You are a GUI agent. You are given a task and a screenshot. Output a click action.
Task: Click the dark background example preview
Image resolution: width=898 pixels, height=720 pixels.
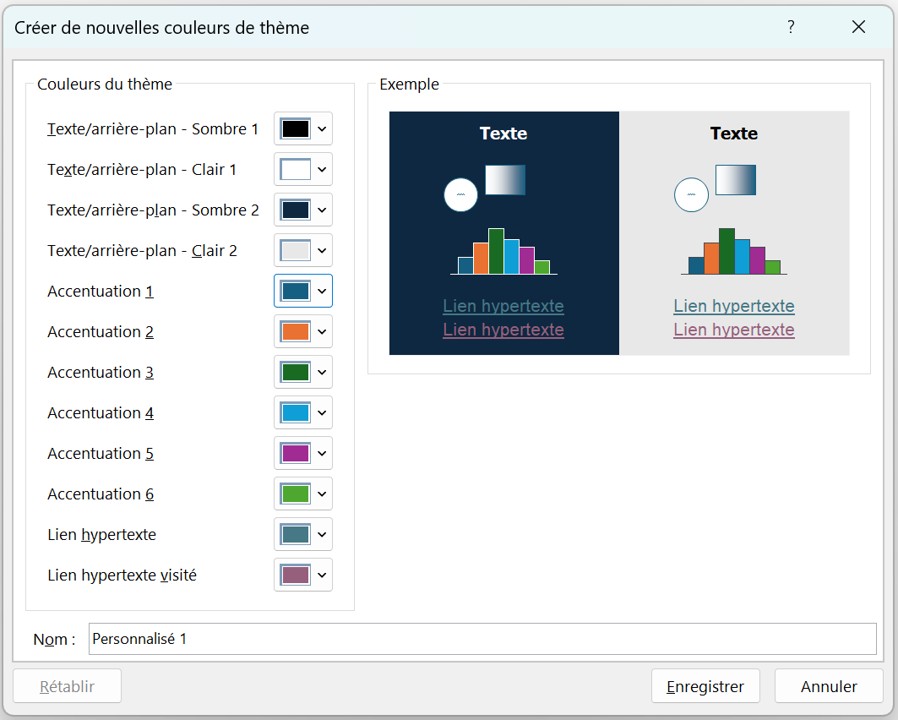click(504, 232)
